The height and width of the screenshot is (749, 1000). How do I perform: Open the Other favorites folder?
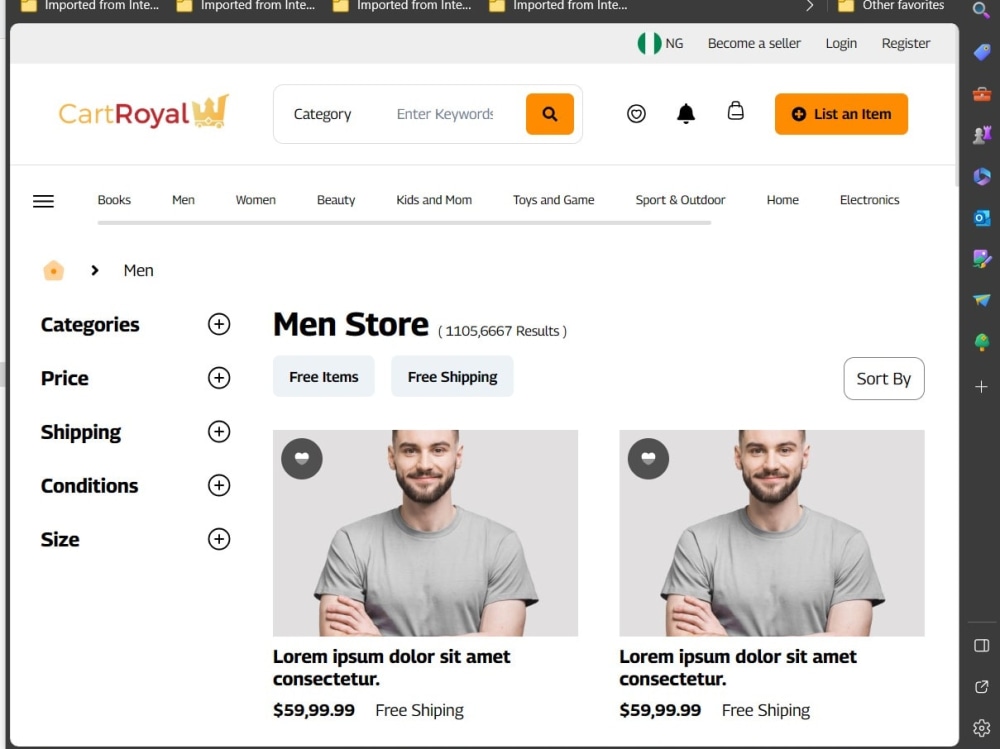(x=891, y=6)
